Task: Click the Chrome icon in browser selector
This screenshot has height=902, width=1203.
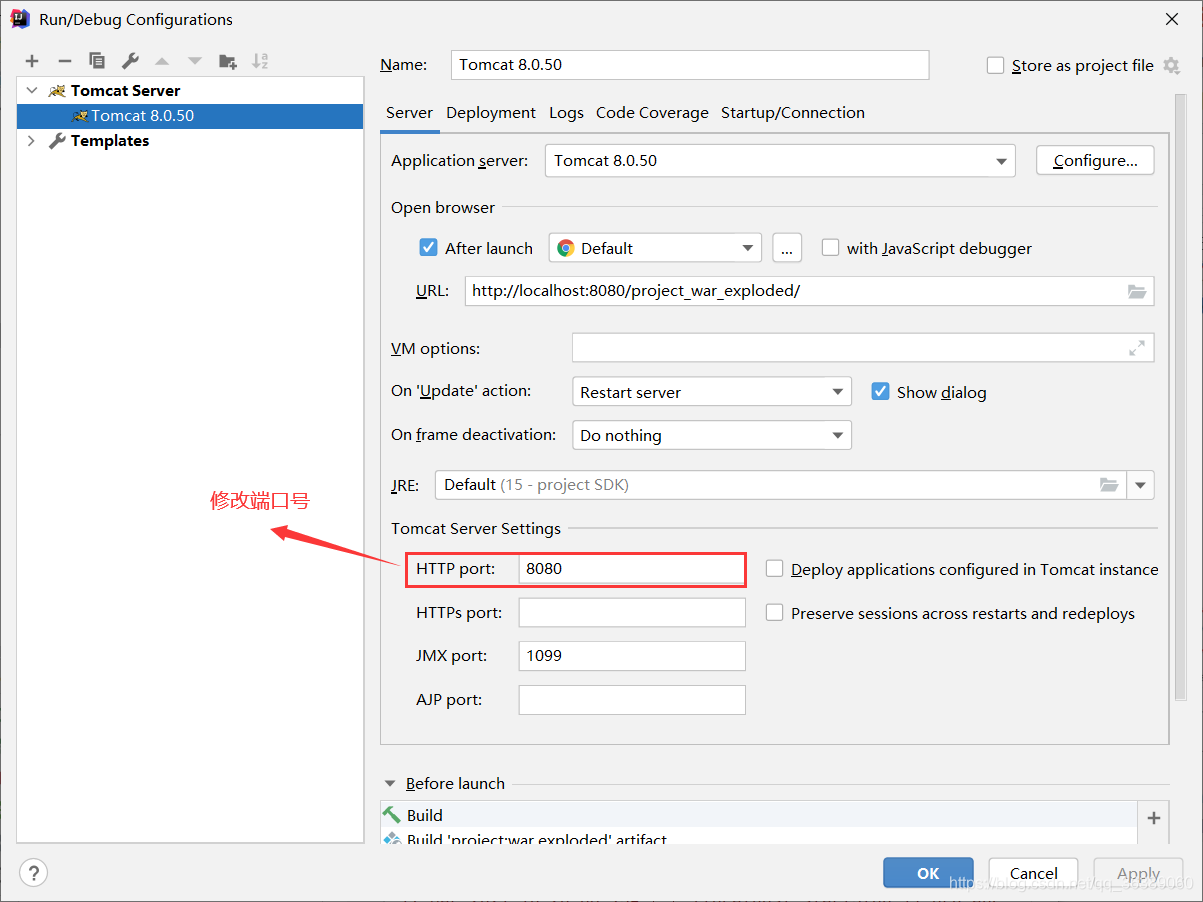Action: (x=566, y=248)
